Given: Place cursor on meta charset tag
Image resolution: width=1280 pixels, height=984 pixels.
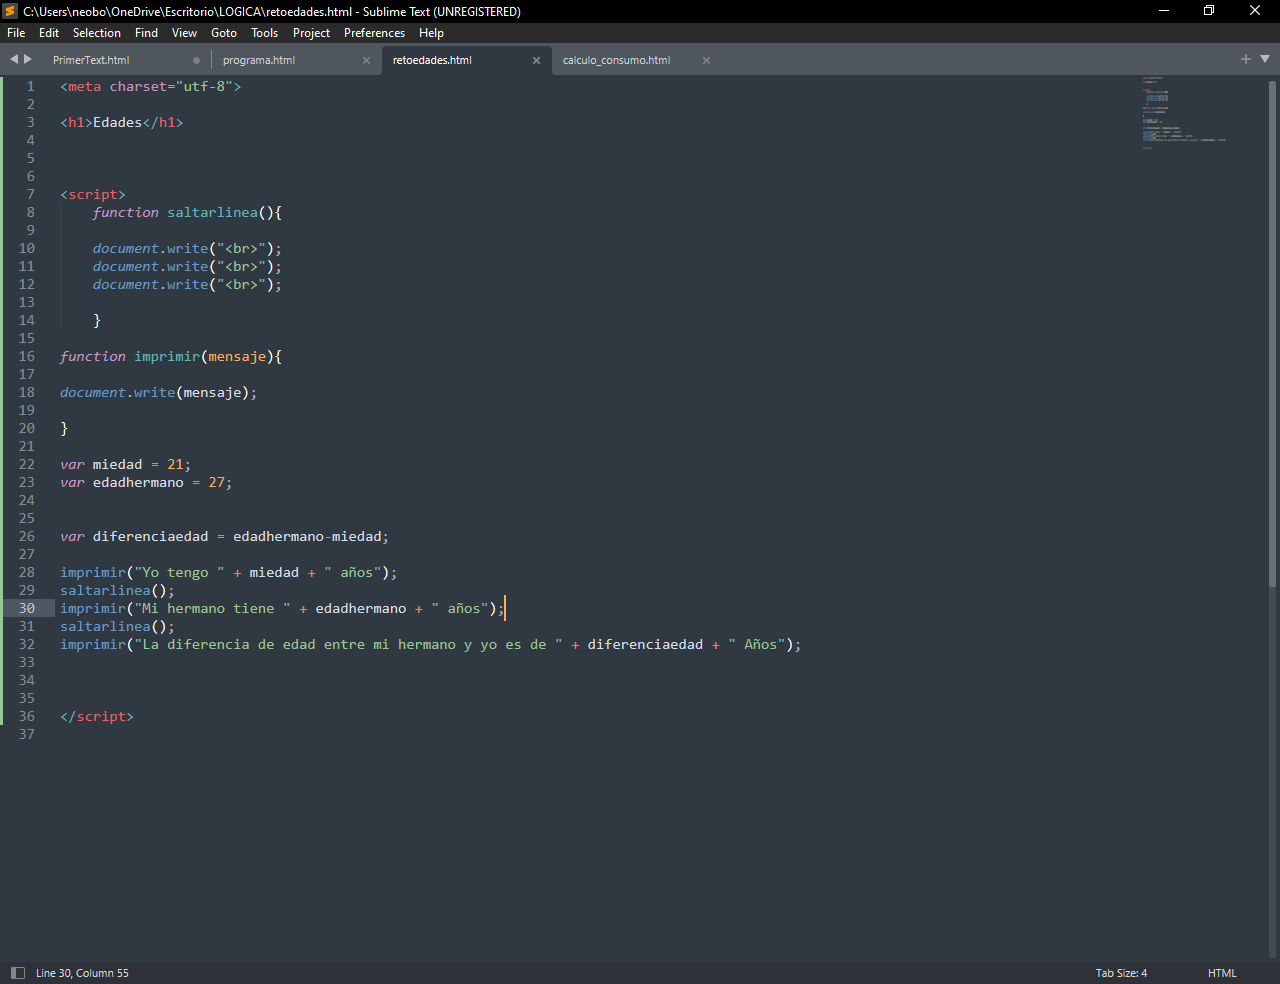Looking at the screenshot, I should tap(150, 86).
